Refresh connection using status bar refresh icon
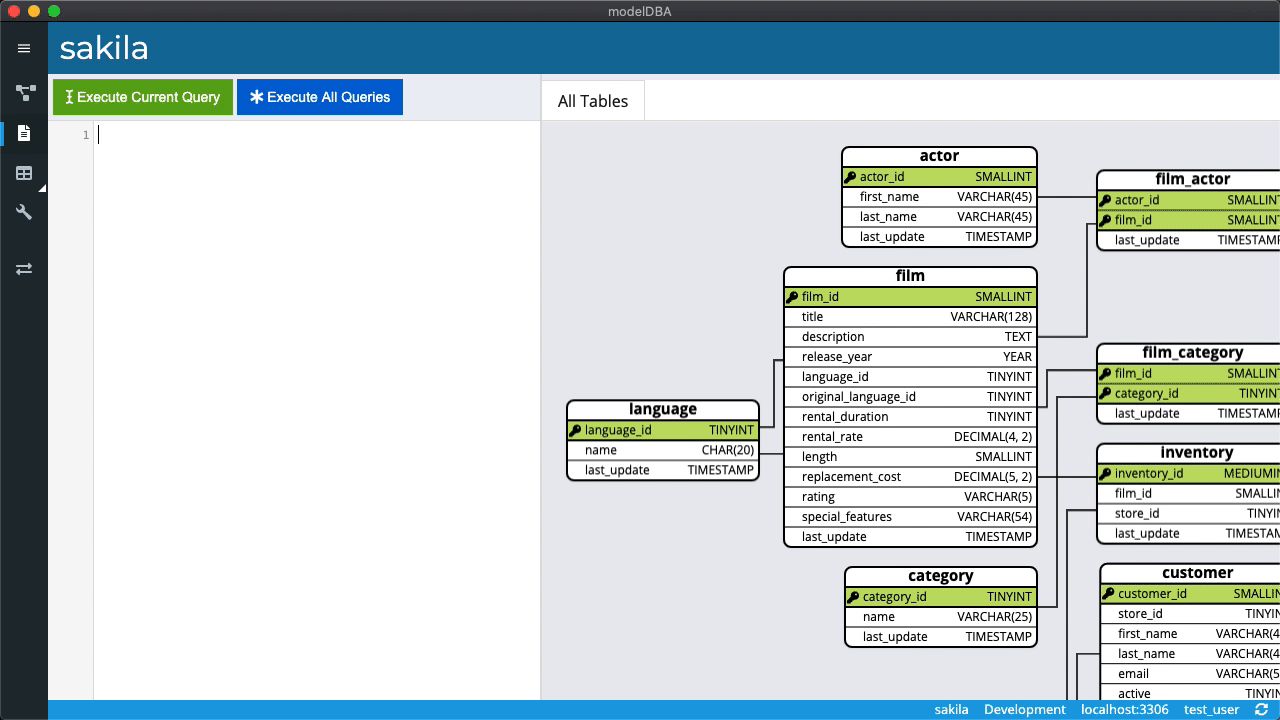Viewport: 1280px width, 720px height. [1262, 709]
